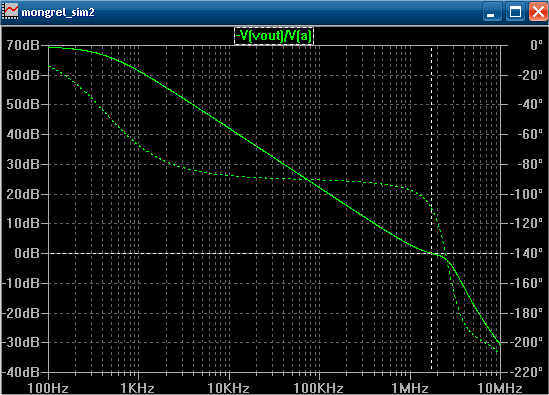The height and width of the screenshot is (395, 549).
Task: Click the -180° phase axis label
Action: tap(527, 313)
